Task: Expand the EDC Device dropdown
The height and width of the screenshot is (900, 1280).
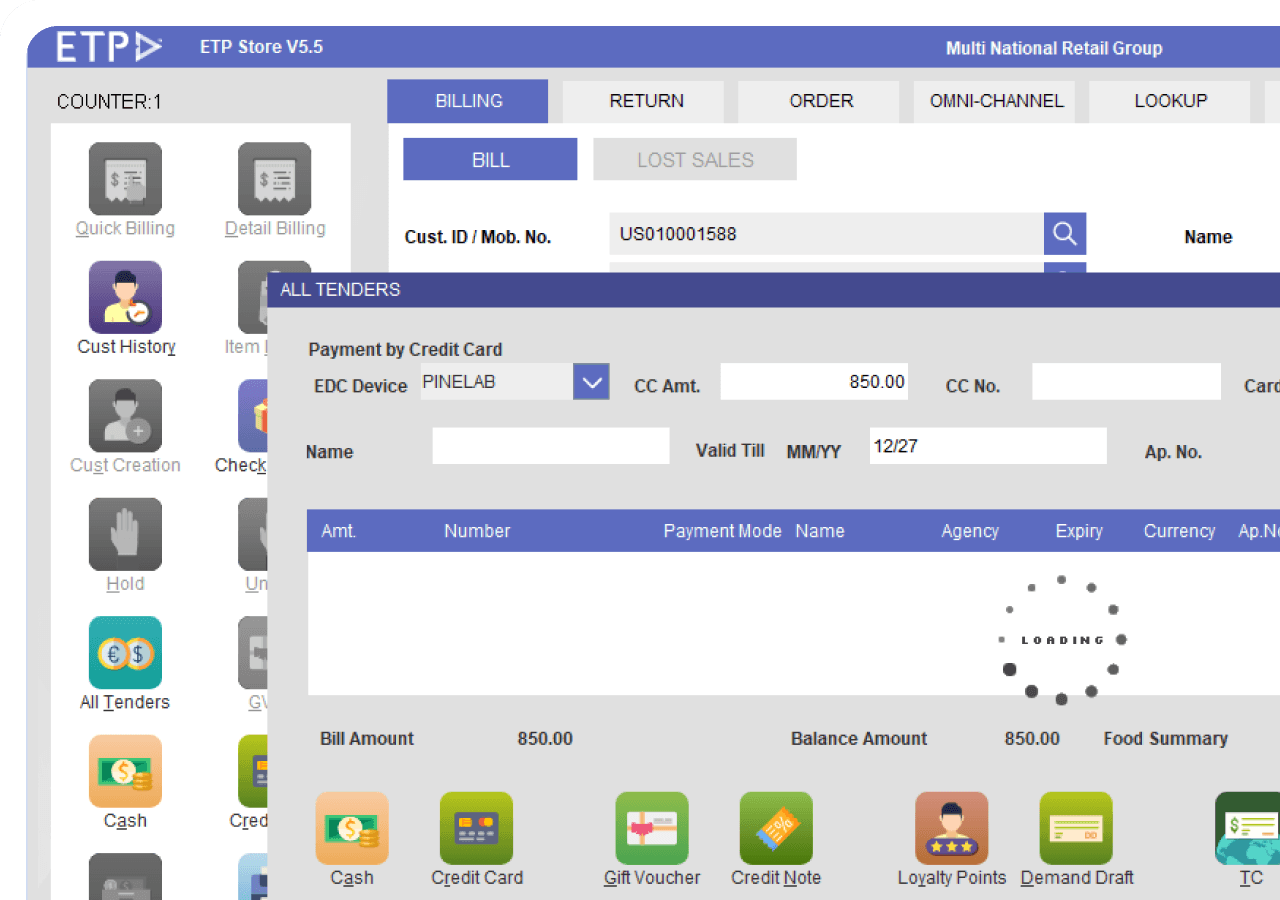Action: [591, 382]
